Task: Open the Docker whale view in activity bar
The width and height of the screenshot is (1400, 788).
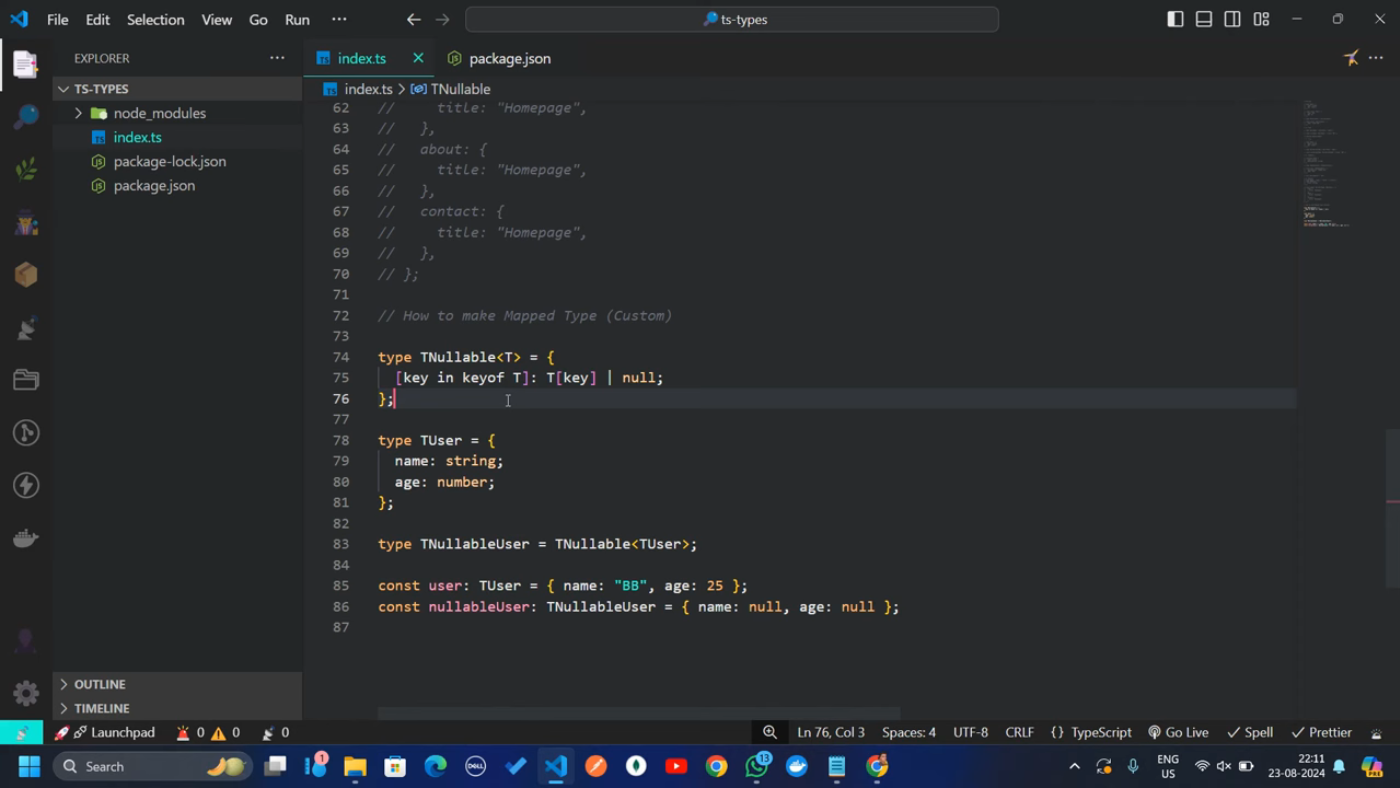Action: pos(26,538)
